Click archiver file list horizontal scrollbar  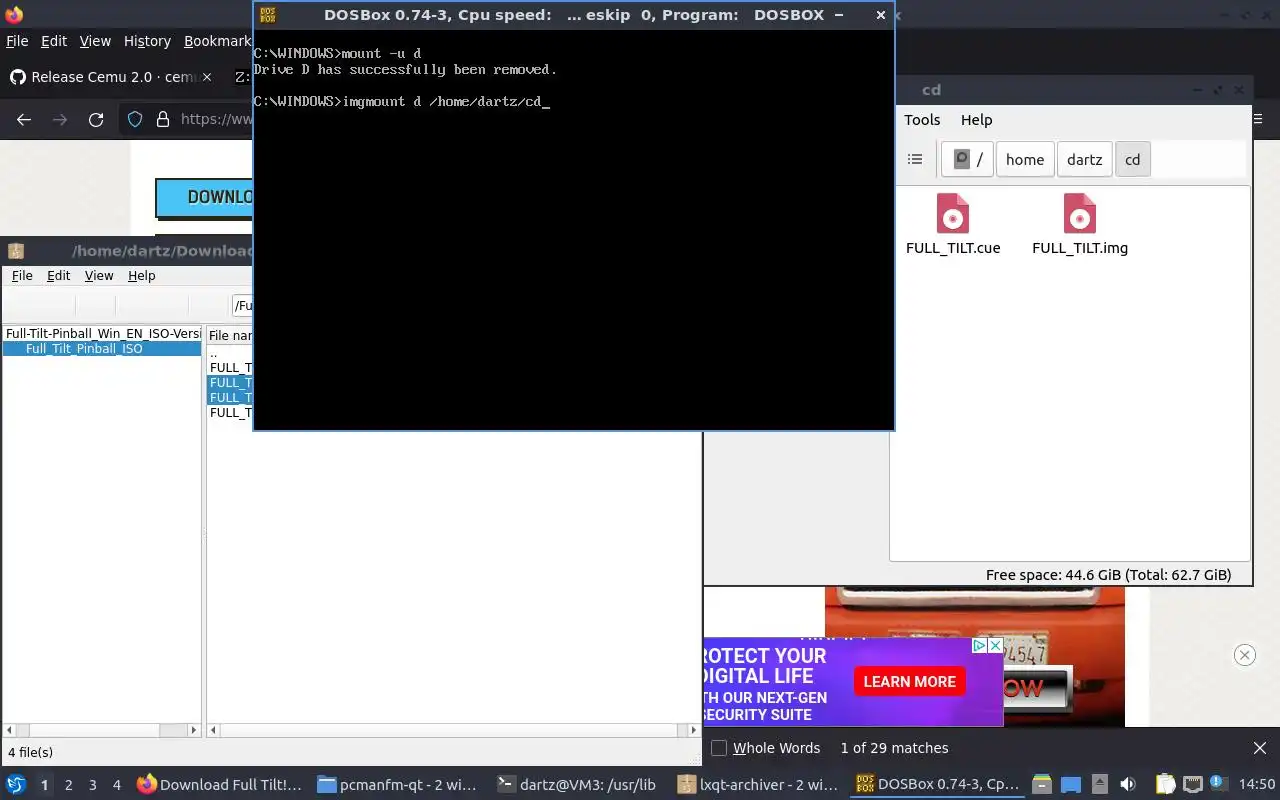(x=454, y=731)
